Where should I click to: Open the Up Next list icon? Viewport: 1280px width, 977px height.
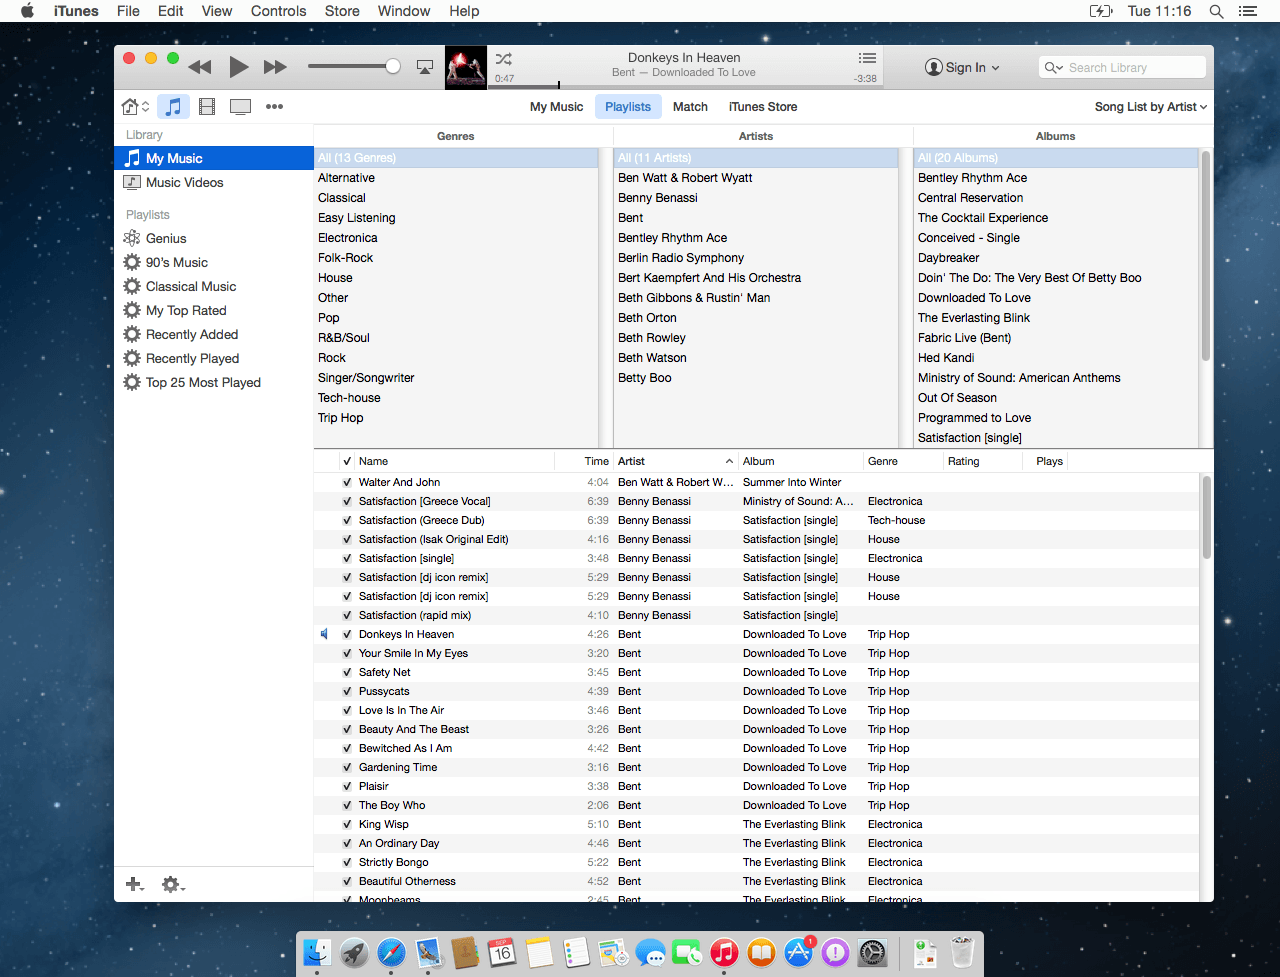tap(867, 58)
